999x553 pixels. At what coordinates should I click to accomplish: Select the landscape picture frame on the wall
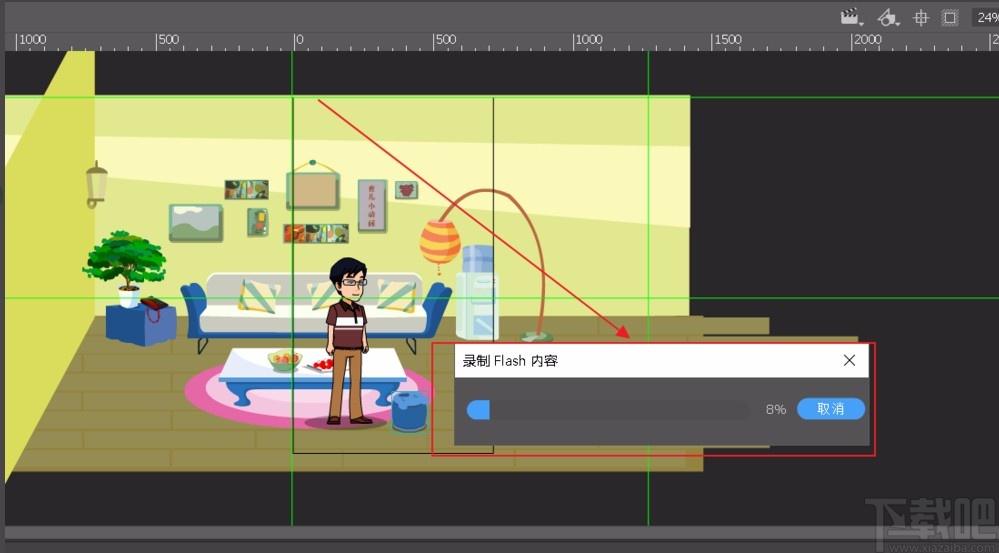[x=196, y=223]
